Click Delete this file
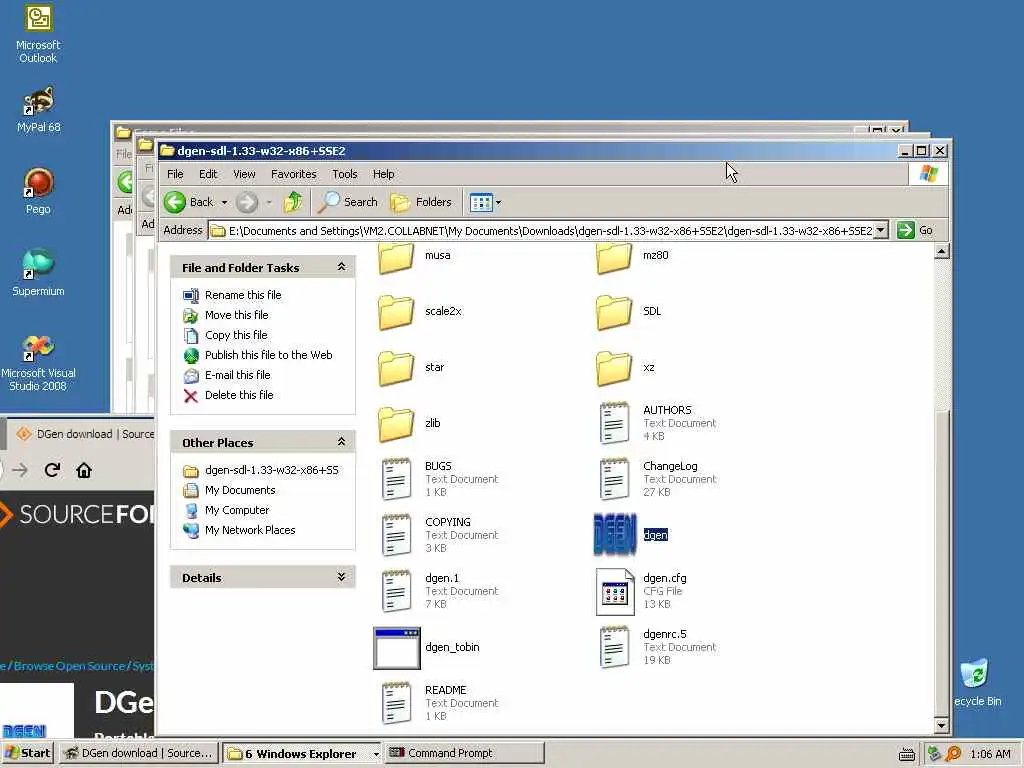The width and height of the screenshot is (1024, 768). [x=239, y=395]
